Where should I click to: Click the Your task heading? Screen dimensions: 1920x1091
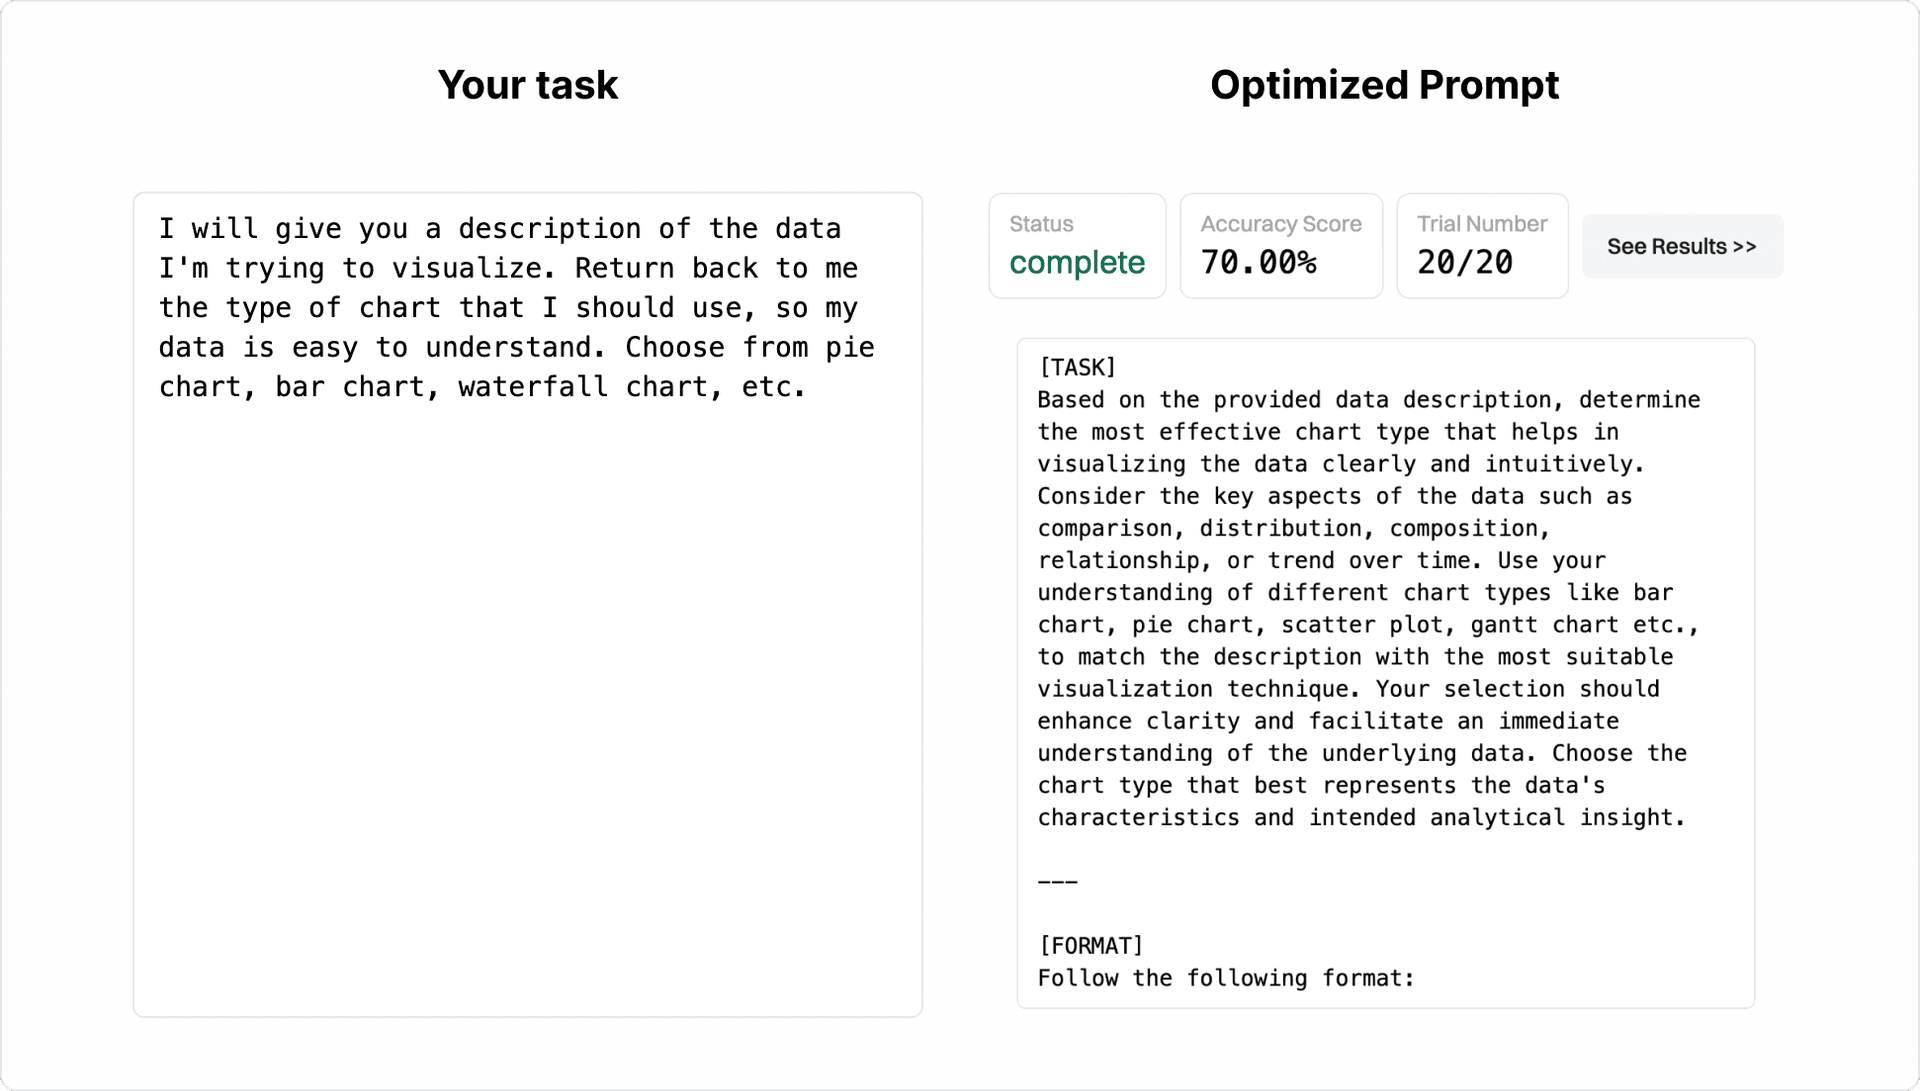pyautogui.click(x=528, y=85)
